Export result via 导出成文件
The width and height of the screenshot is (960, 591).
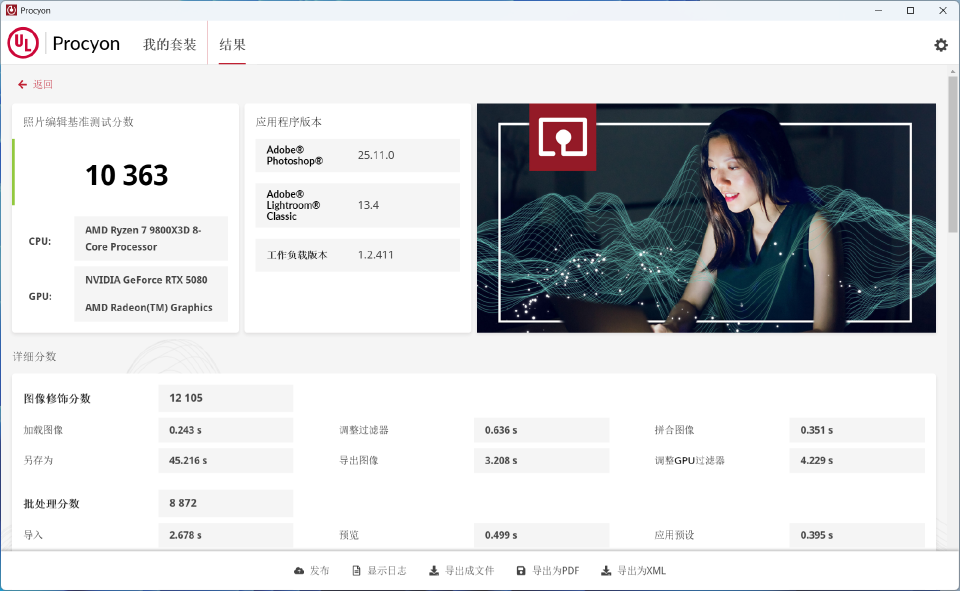tap(470, 571)
